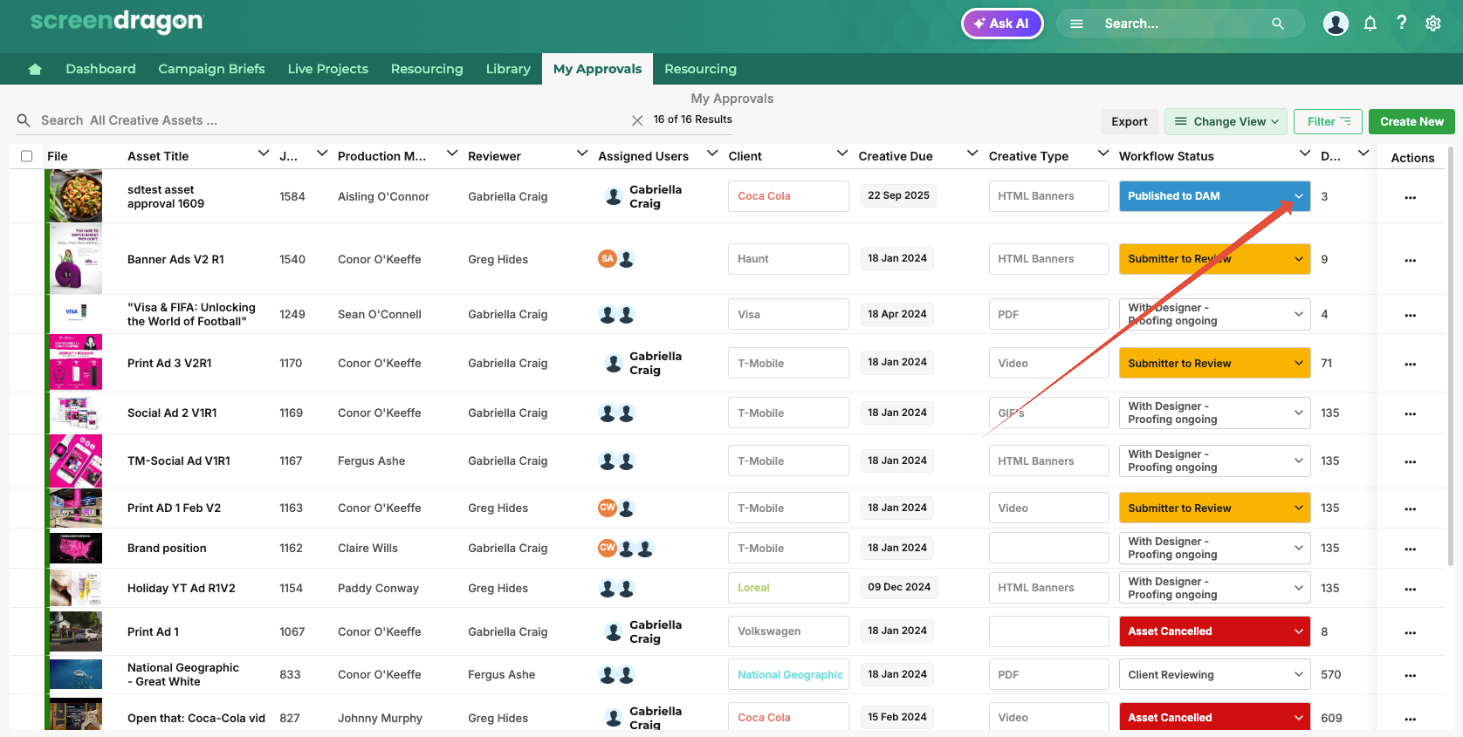Open workflow status dropdown for Banner Ads V2 R1

1214,259
